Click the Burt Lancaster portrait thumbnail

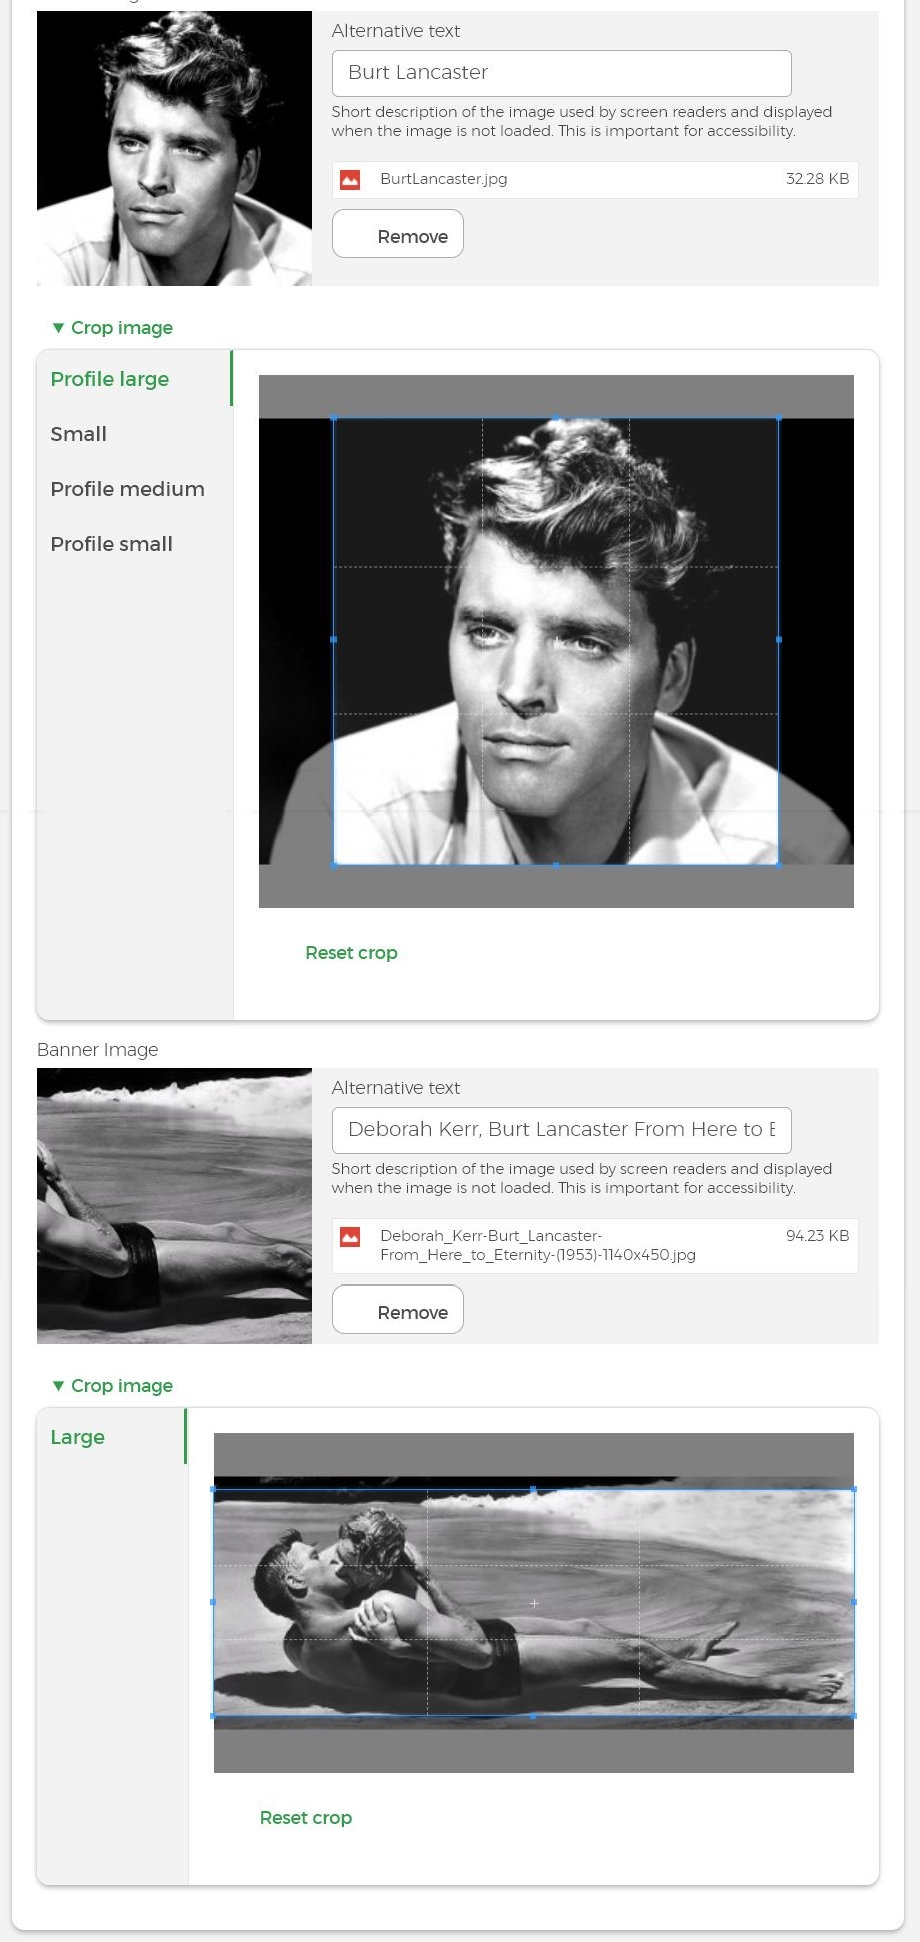(174, 149)
